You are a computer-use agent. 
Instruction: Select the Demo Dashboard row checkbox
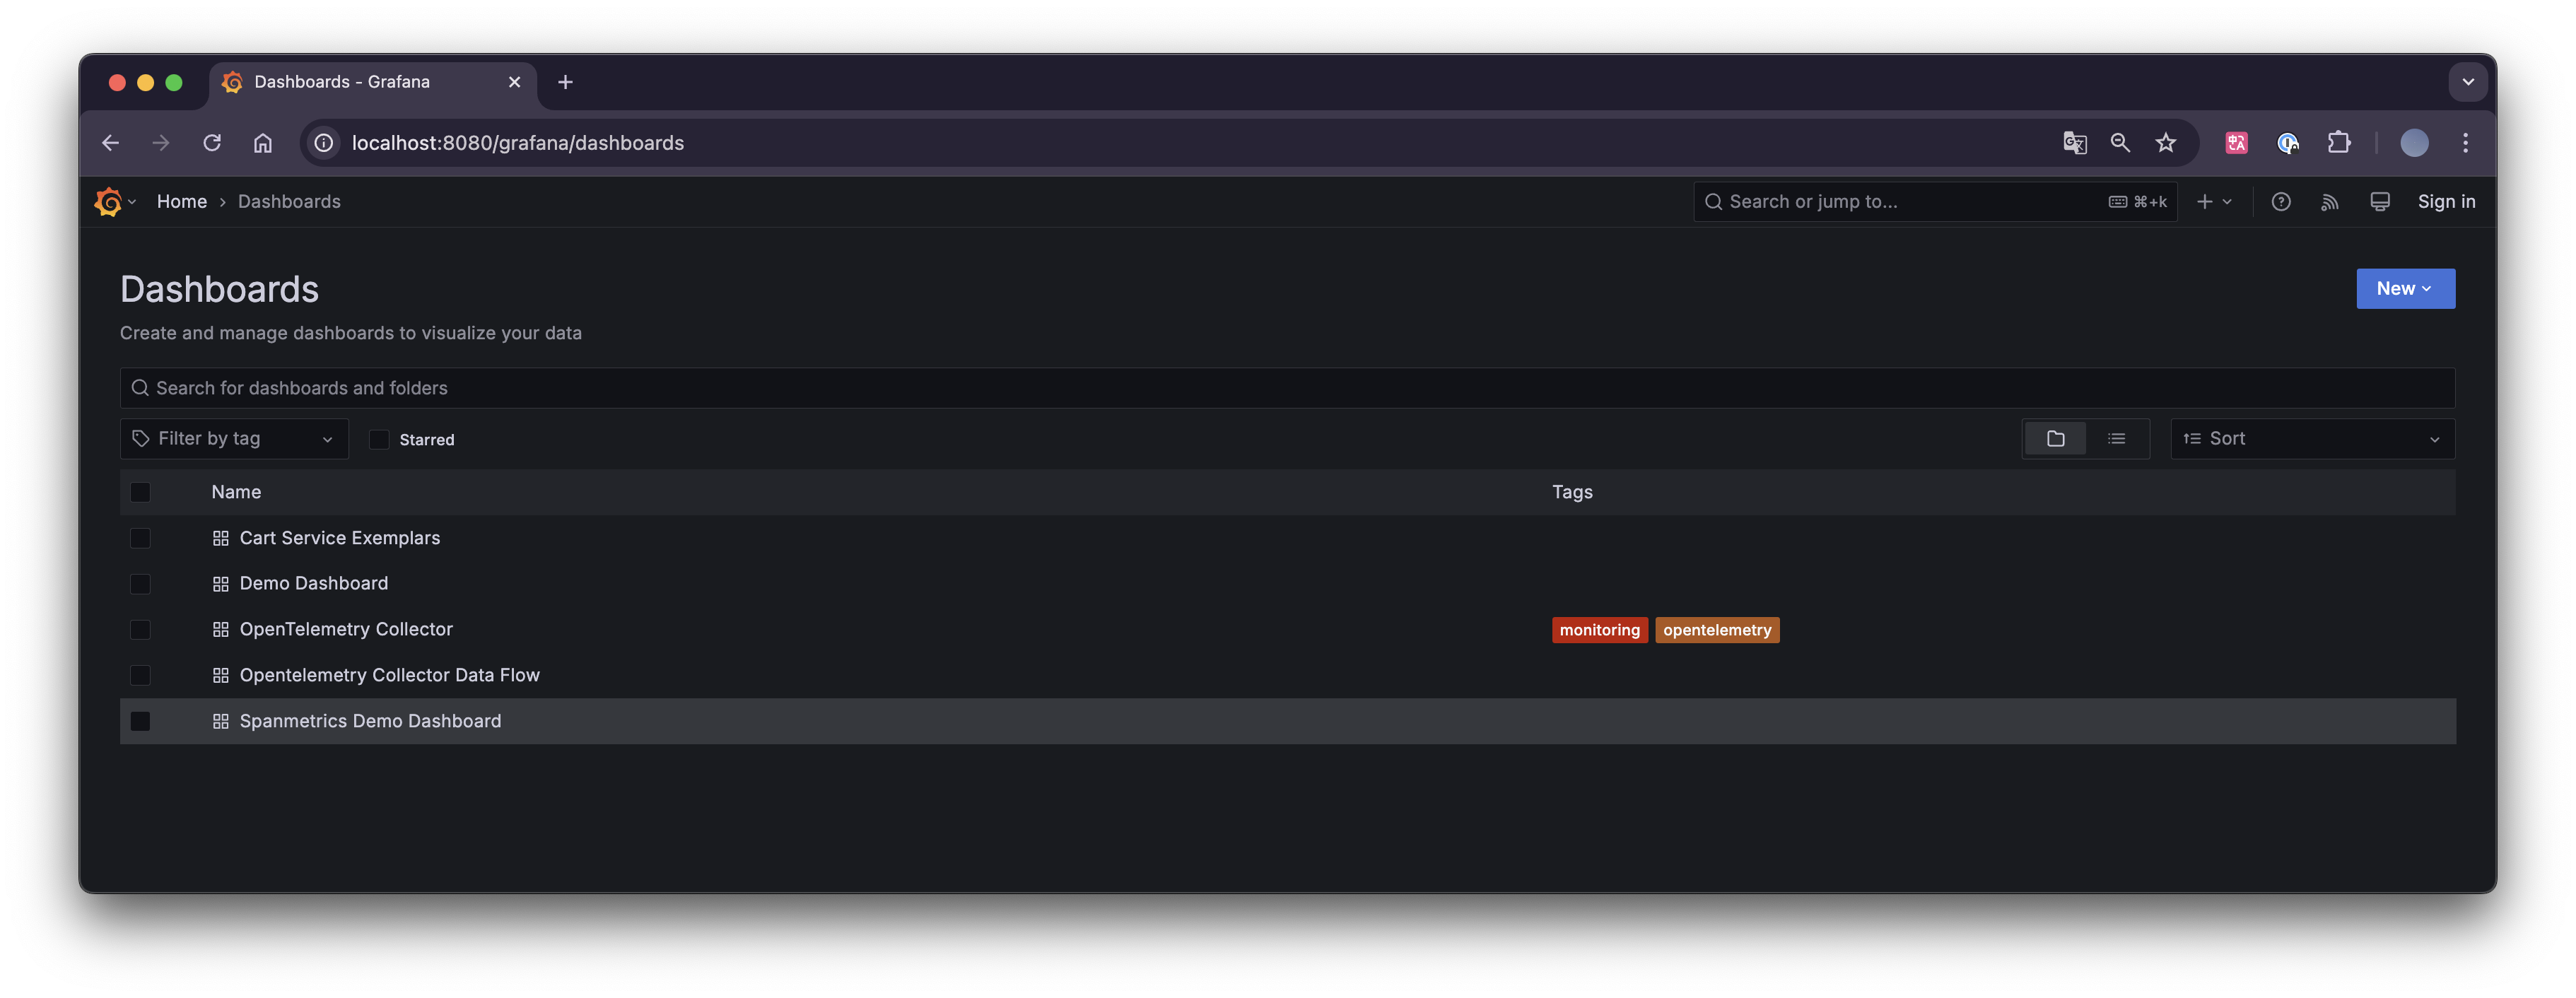[140, 584]
